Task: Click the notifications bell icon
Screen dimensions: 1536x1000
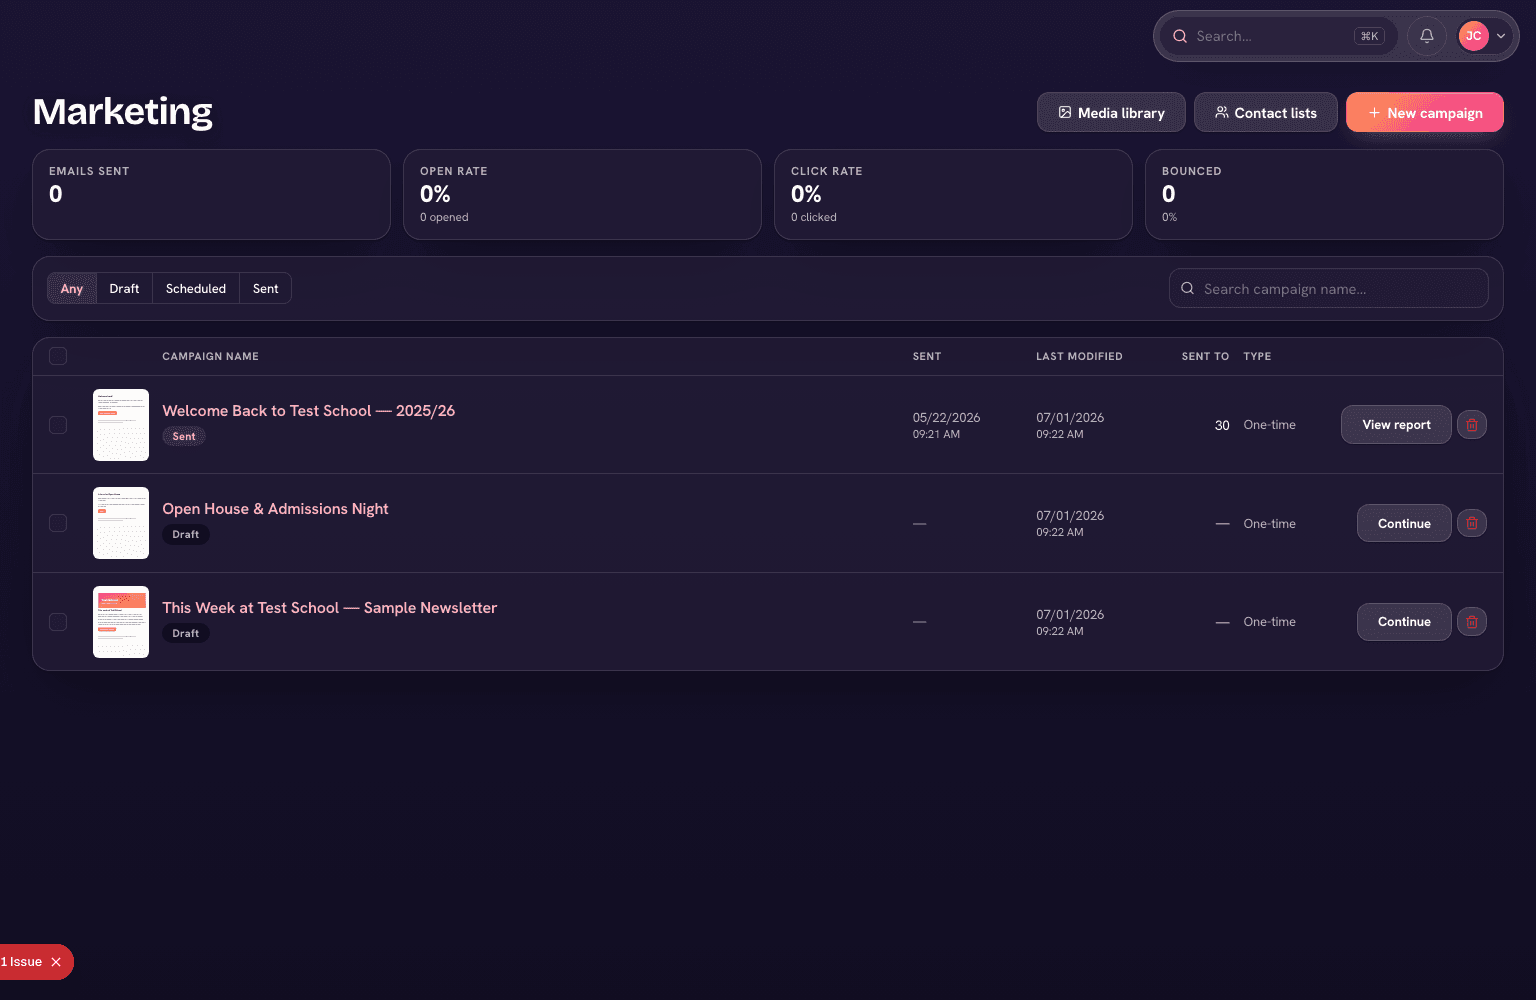Action: point(1427,36)
